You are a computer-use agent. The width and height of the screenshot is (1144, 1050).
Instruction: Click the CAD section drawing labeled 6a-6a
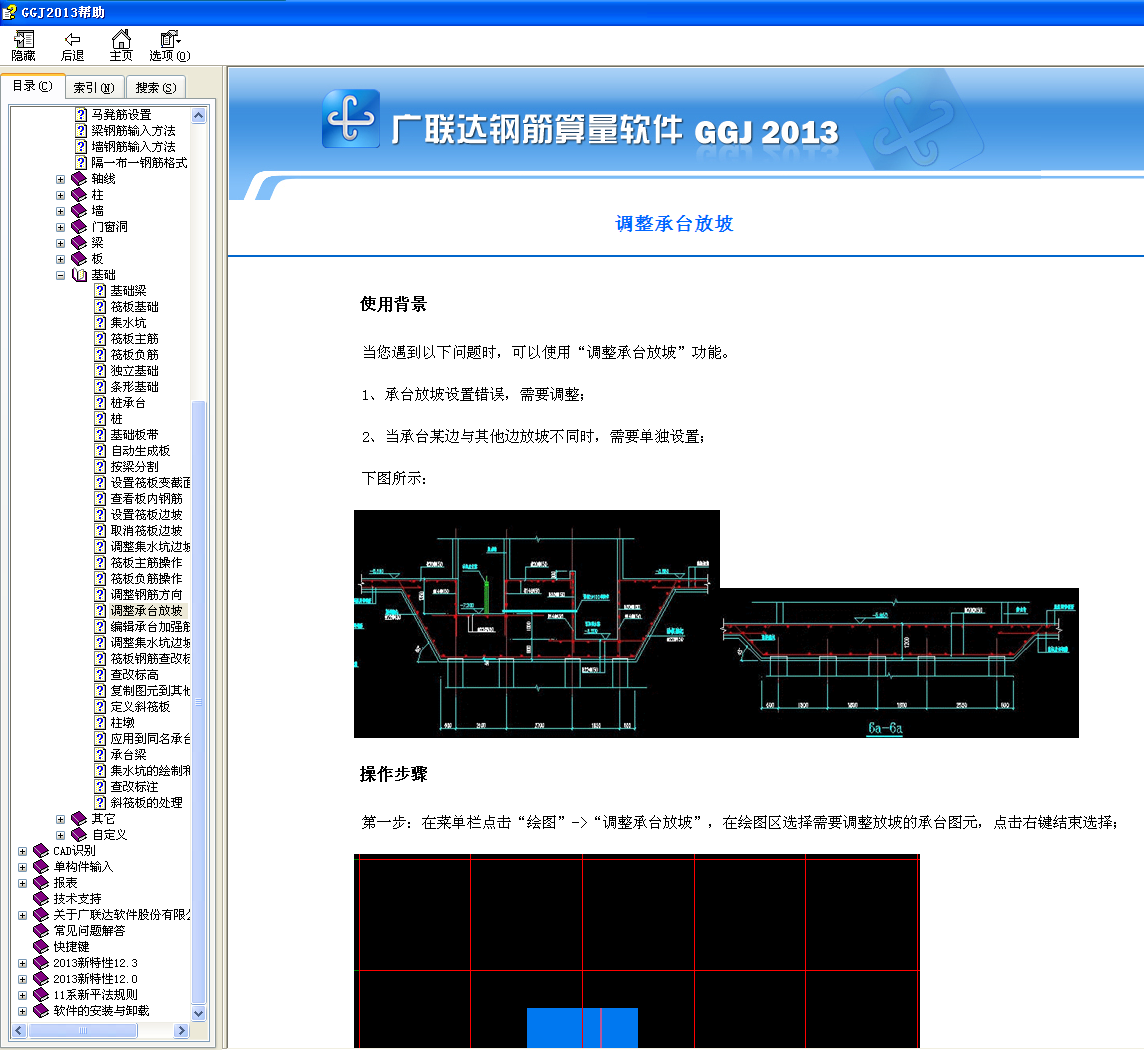(899, 663)
